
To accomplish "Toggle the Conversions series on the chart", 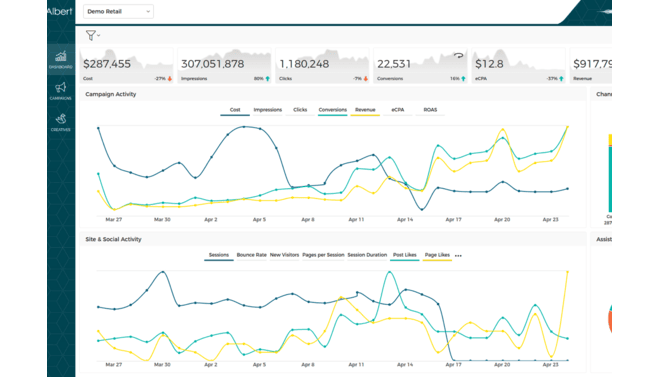I will click(x=333, y=110).
